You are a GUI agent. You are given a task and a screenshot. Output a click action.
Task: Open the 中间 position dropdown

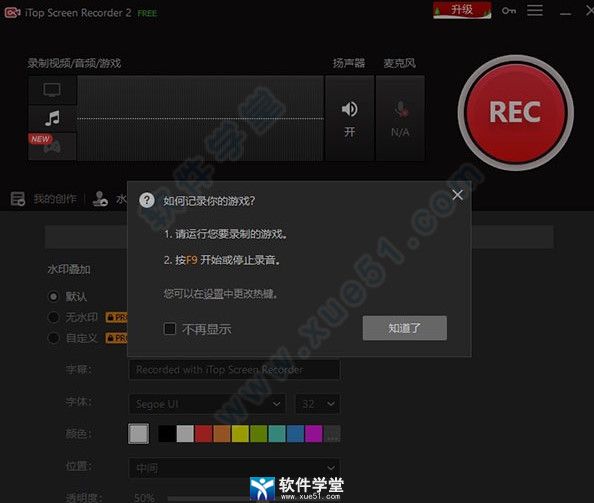click(x=234, y=468)
